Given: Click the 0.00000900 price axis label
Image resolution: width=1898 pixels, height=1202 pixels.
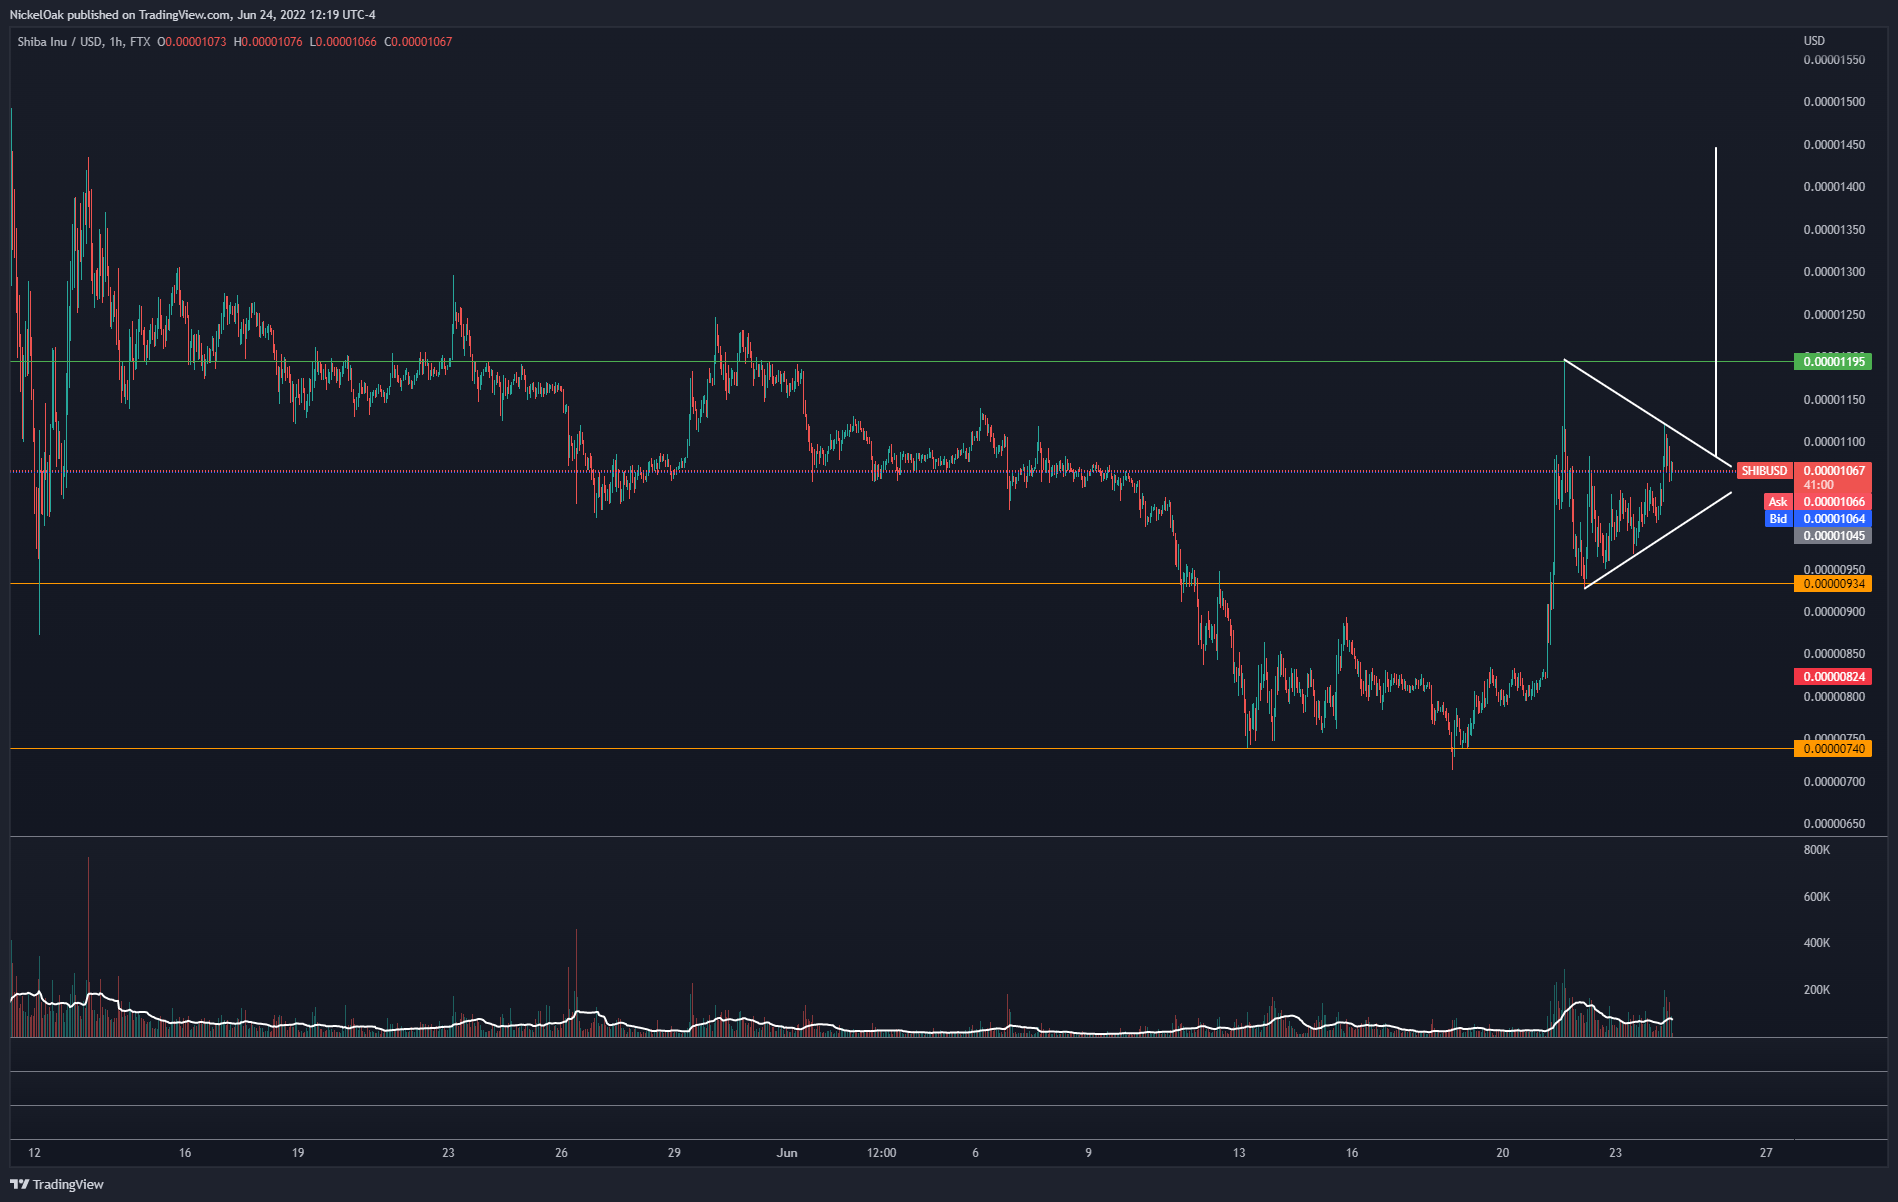Looking at the screenshot, I should pyautogui.click(x=1834, y=612).
